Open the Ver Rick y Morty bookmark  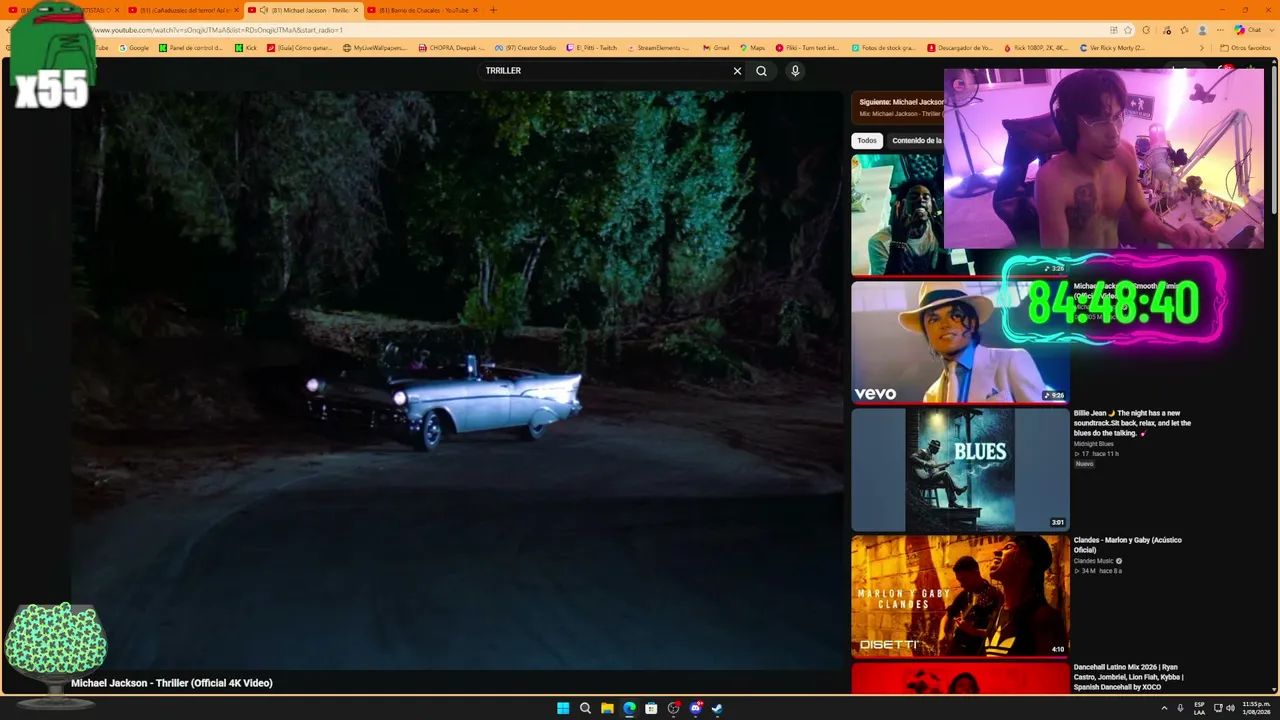pos(1112,47)
